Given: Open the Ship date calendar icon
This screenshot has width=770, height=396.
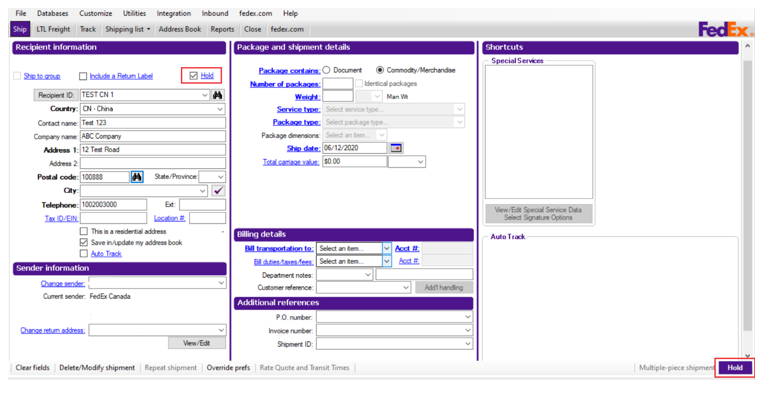Looking at the screenshot, I should click(396, 148).
